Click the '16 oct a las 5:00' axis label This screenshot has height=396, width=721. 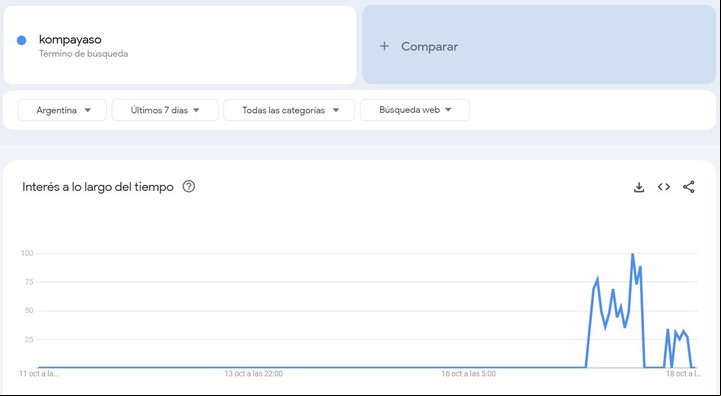469,374
